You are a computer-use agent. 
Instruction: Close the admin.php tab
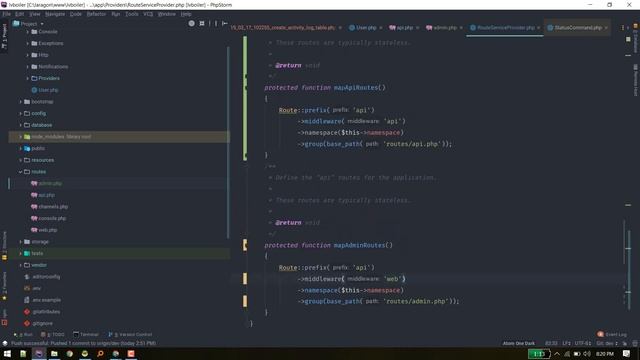click(x=461, y=28)
